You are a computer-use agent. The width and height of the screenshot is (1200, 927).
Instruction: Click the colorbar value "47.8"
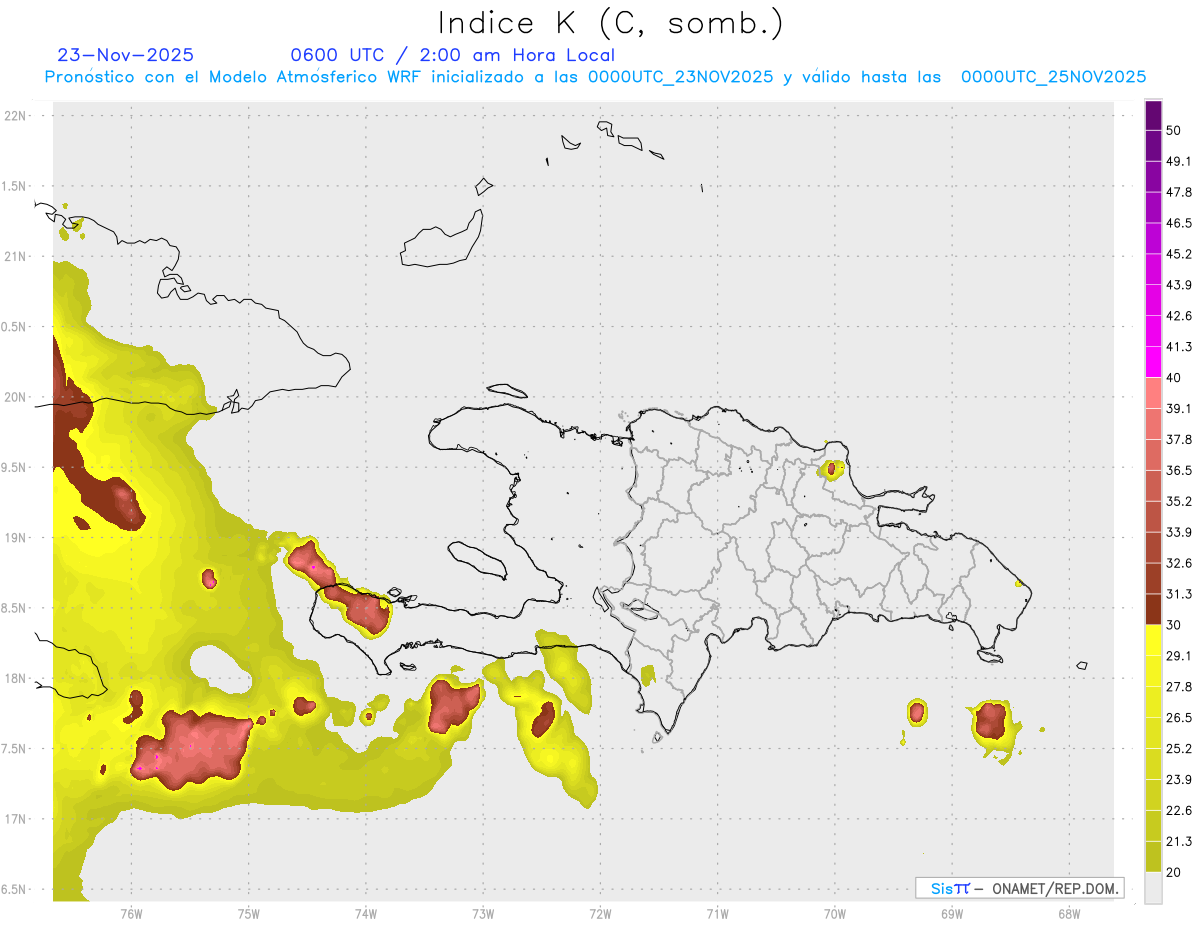[1179, 192]
